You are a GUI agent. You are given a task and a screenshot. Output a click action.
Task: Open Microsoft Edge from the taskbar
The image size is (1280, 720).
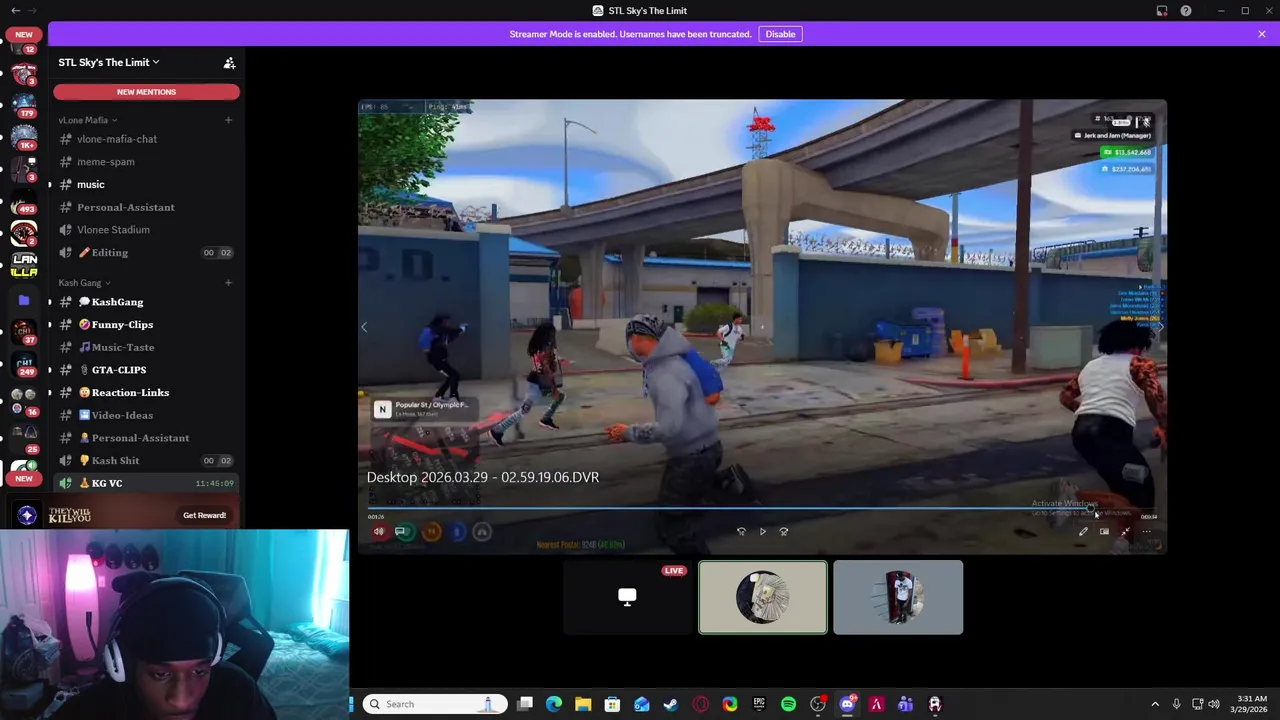click(554, 704)
